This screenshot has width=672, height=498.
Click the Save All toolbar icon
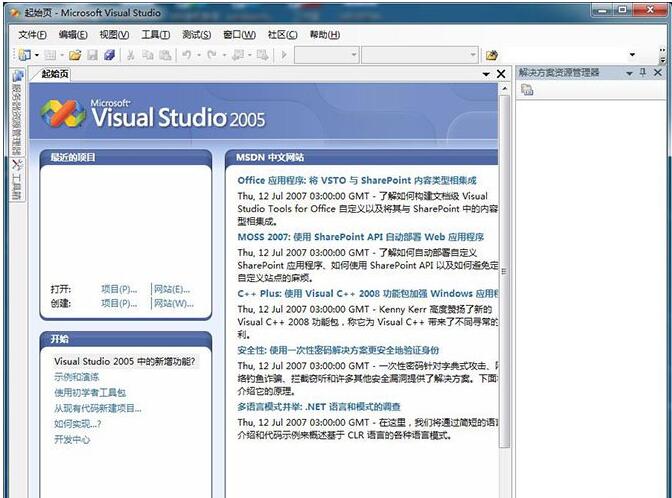click(x=109, y=55)
